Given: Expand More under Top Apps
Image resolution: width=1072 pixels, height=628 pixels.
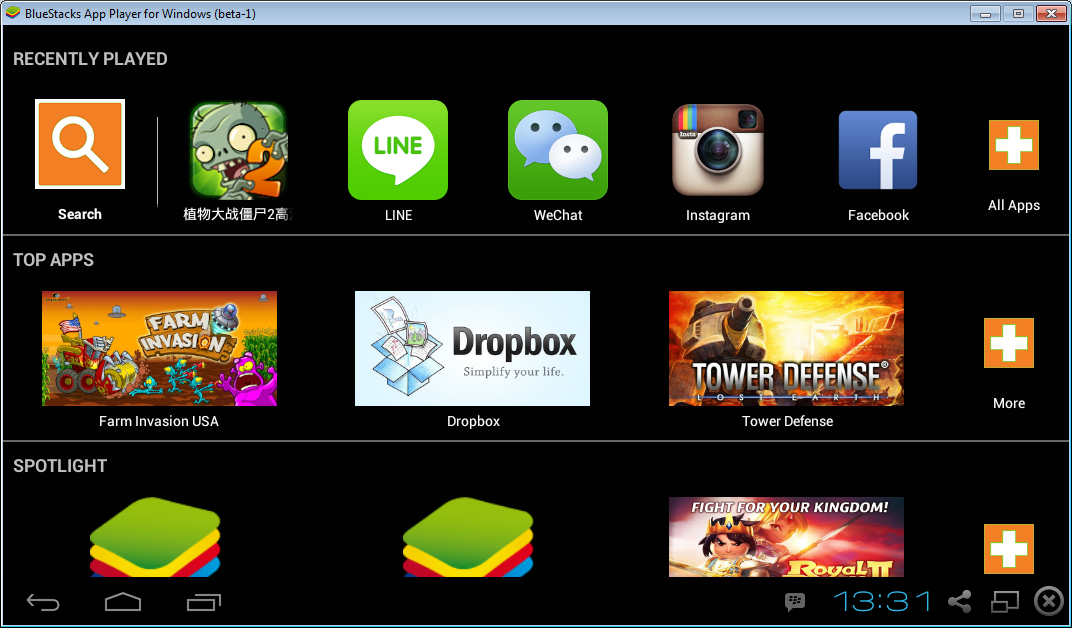Looking at the screenshot, I should tap(1008, 343).
